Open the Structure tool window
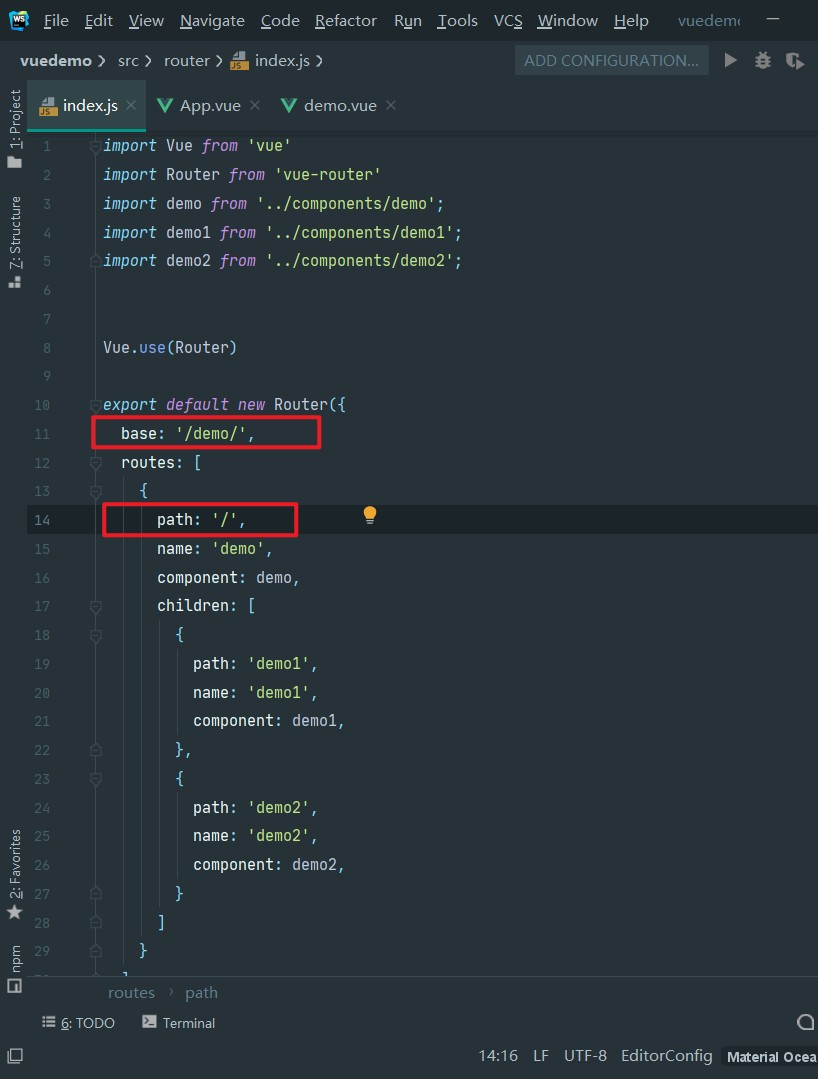This screenshot has height=1079, width=818. point(14,242)
